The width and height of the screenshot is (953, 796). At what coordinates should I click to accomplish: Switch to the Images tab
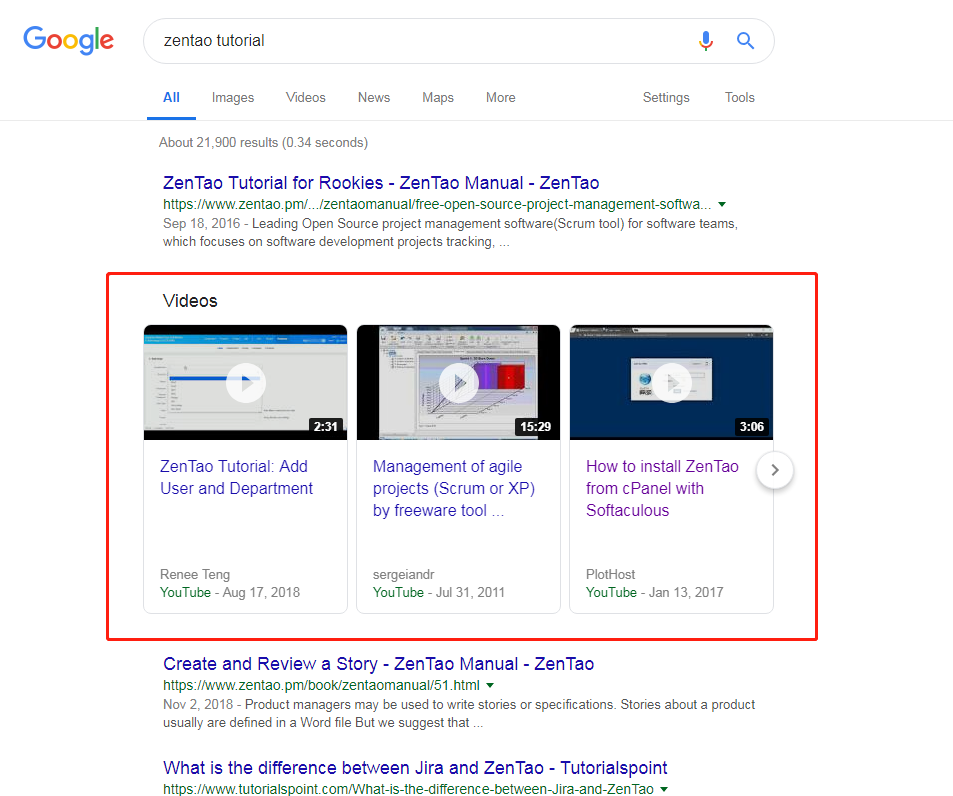233,97
